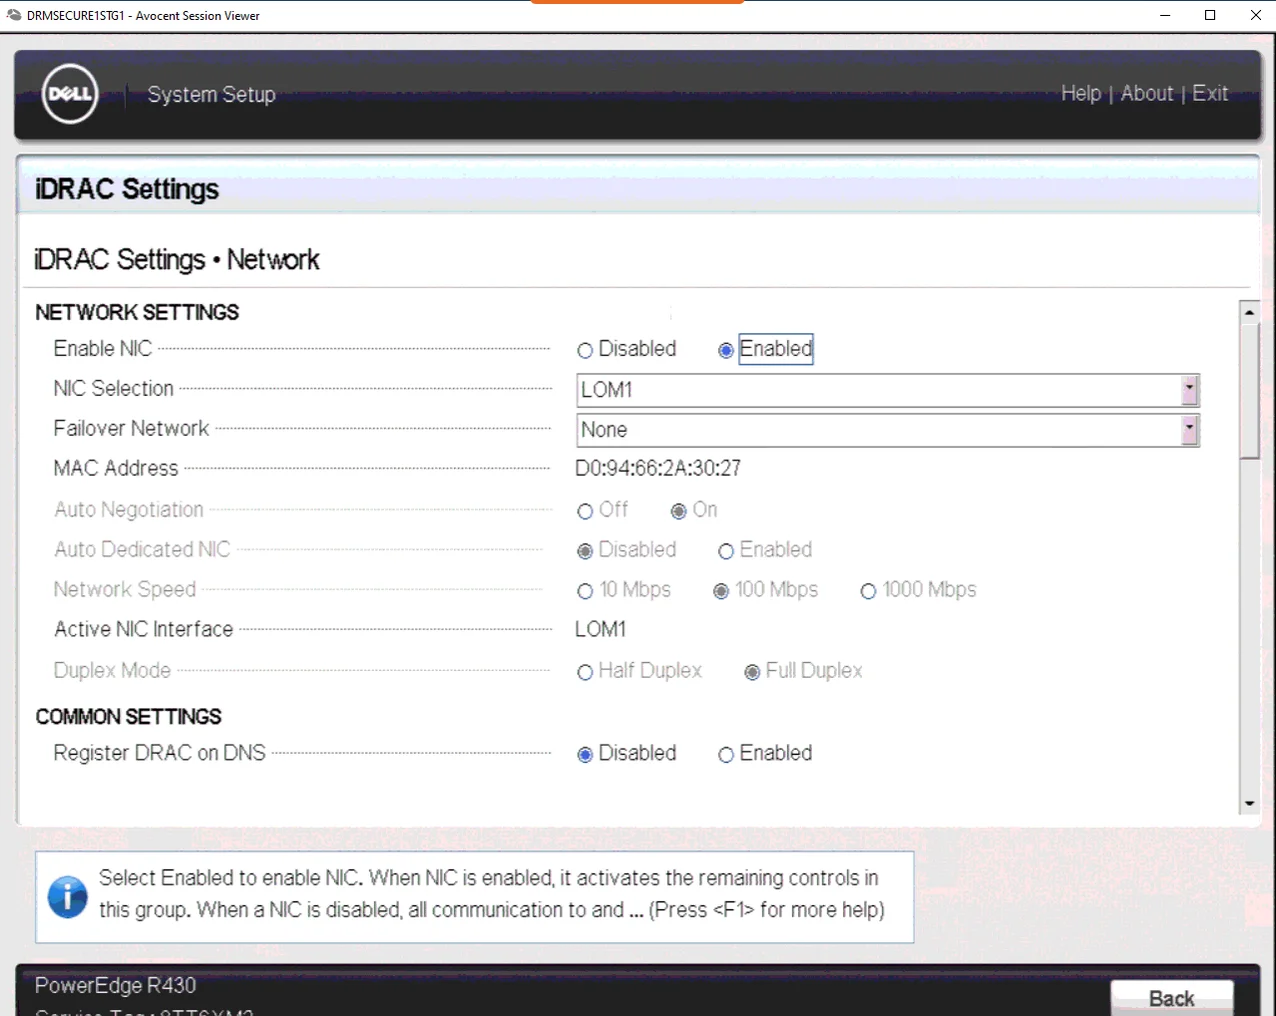Click the iDRAC Settings header
This screenshot has height=1016, width=1276.
(x=127, y=189)
